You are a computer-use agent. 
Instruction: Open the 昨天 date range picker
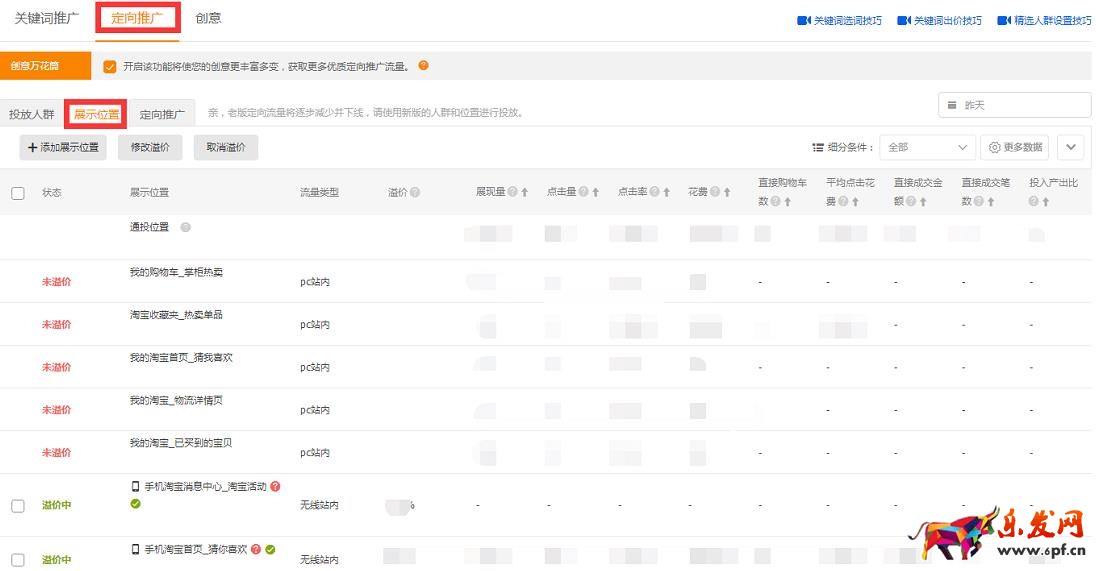click(x=1013, y=105)
